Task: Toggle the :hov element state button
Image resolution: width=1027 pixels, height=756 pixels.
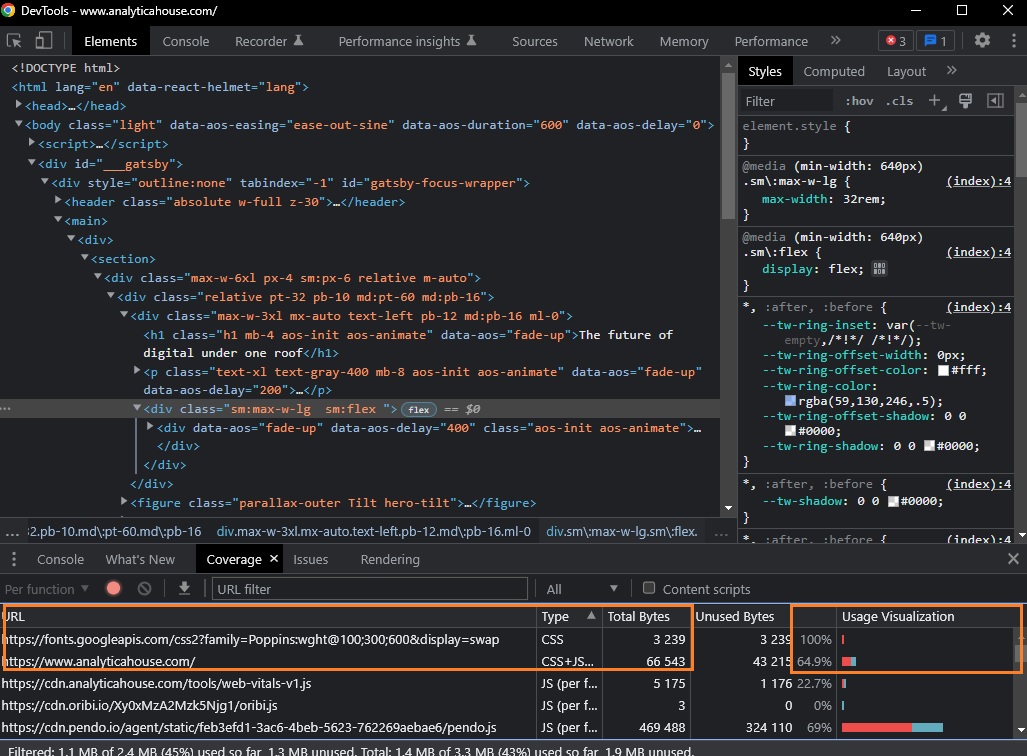Action: tap(859, 101)
